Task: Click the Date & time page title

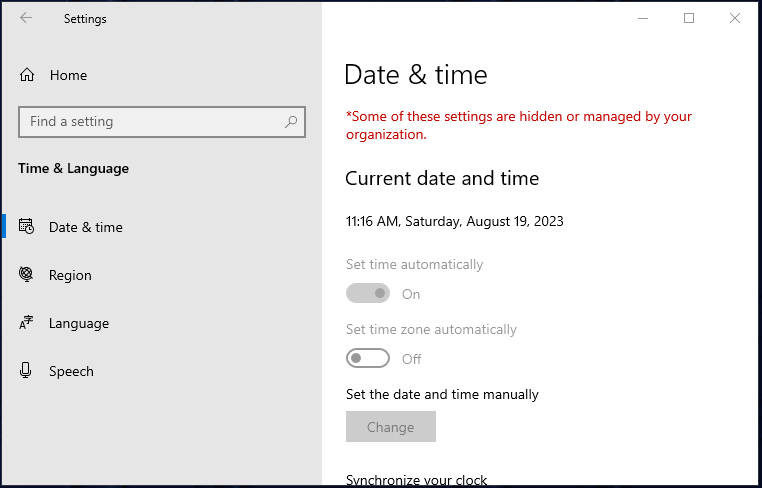Action: click(x=416, y=75)
